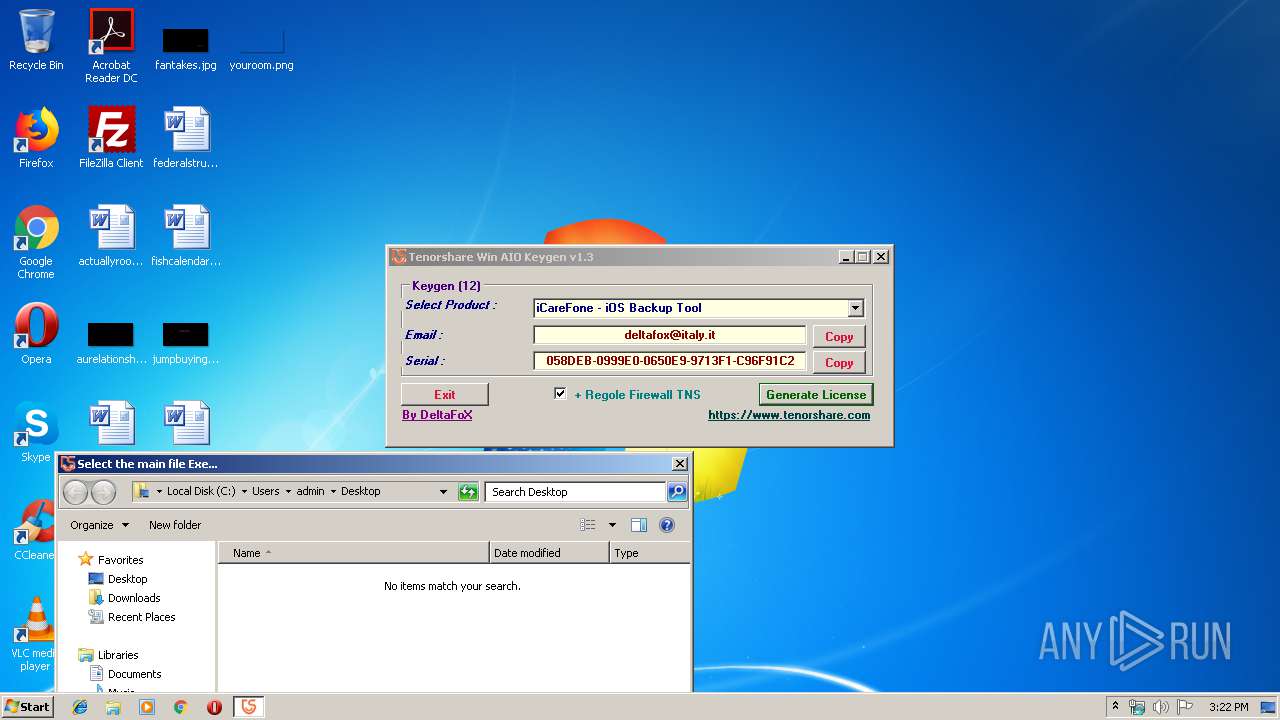Change view mode in file dialog
The image size is (1280, 720).
tap(588, 525)
